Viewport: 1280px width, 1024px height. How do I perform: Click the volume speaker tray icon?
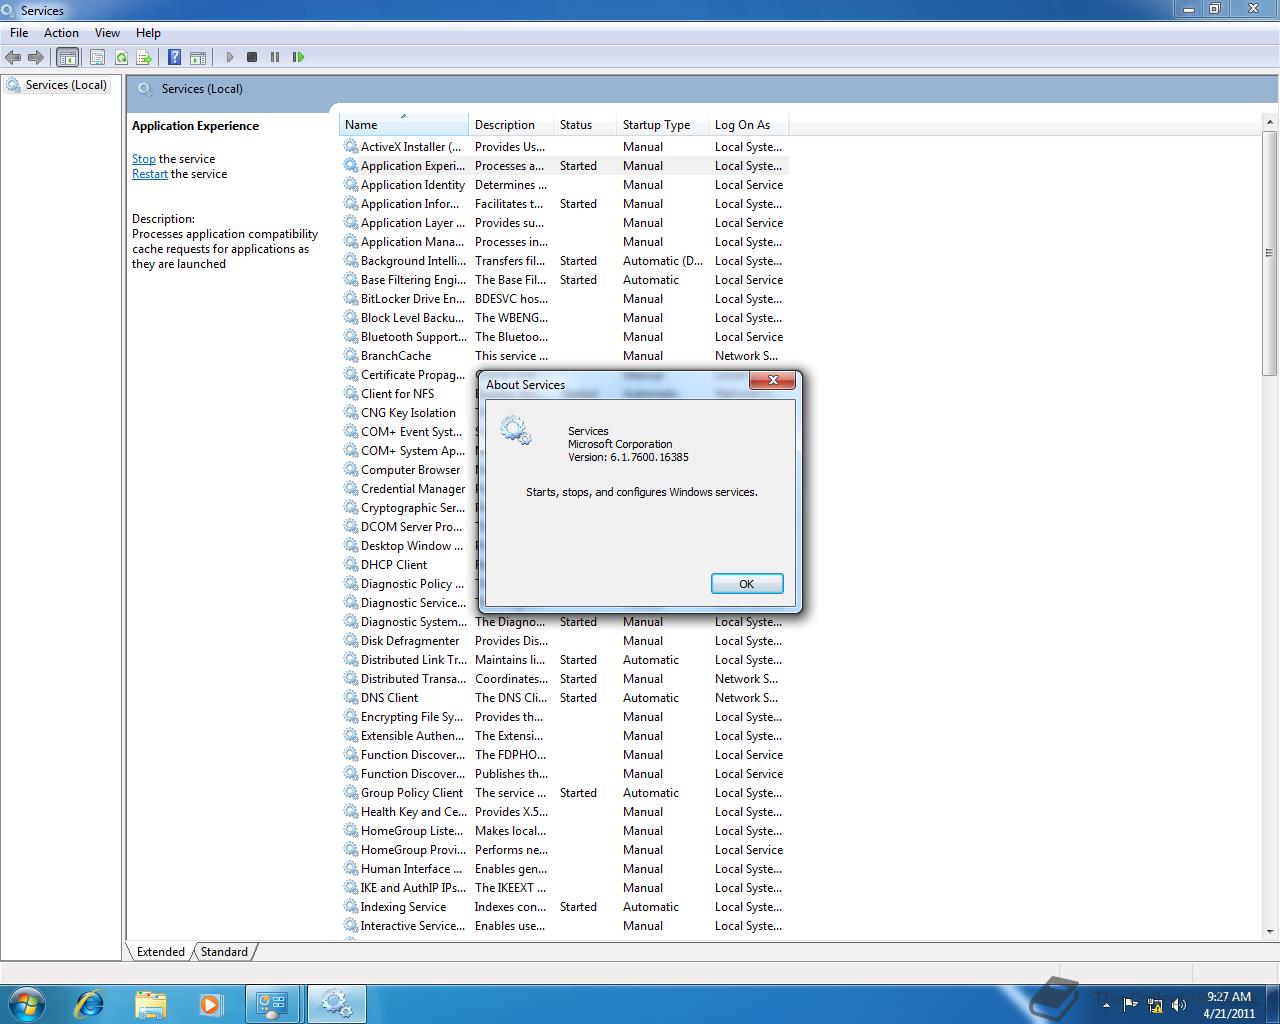tap(1178, 1005)
